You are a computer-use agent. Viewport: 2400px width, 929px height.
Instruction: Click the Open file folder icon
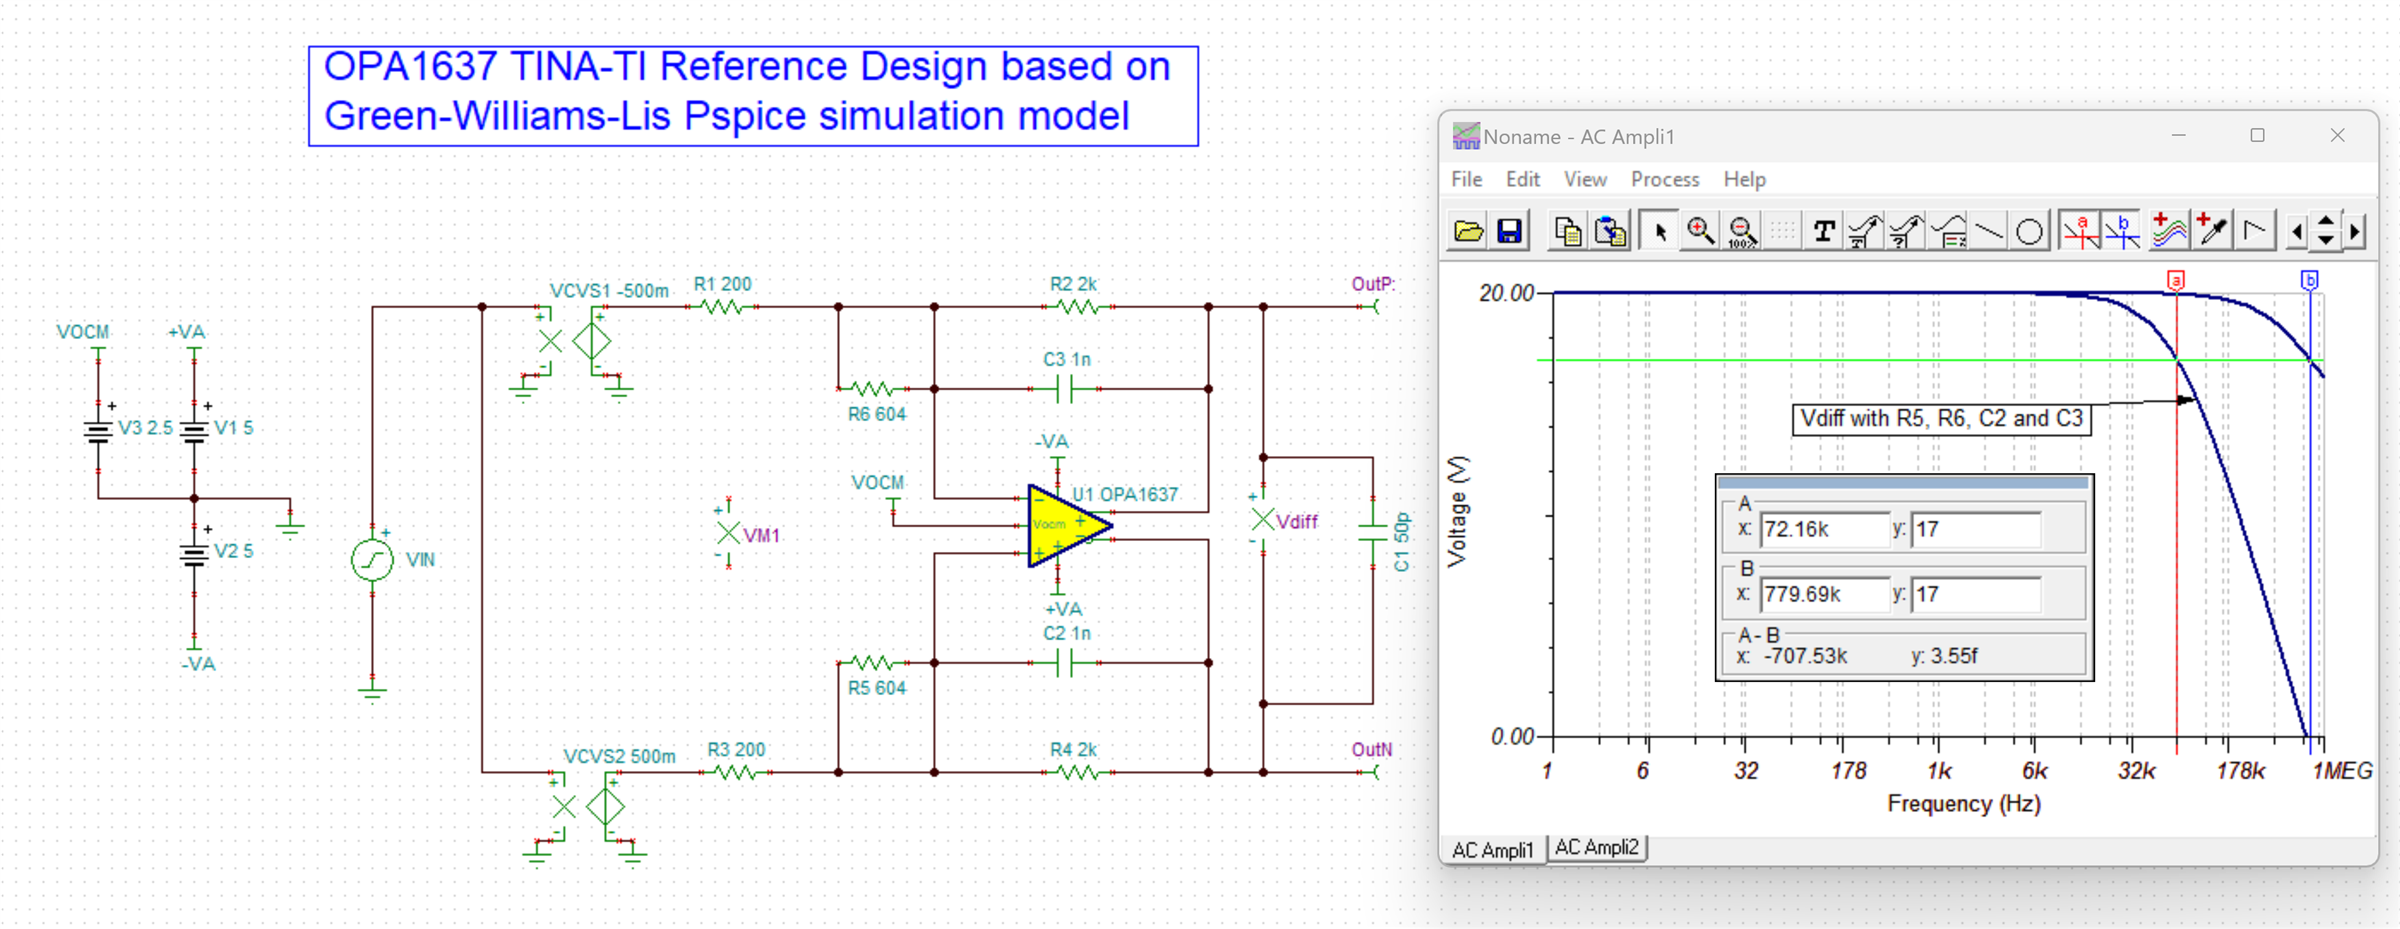[x=1468, y=231]
